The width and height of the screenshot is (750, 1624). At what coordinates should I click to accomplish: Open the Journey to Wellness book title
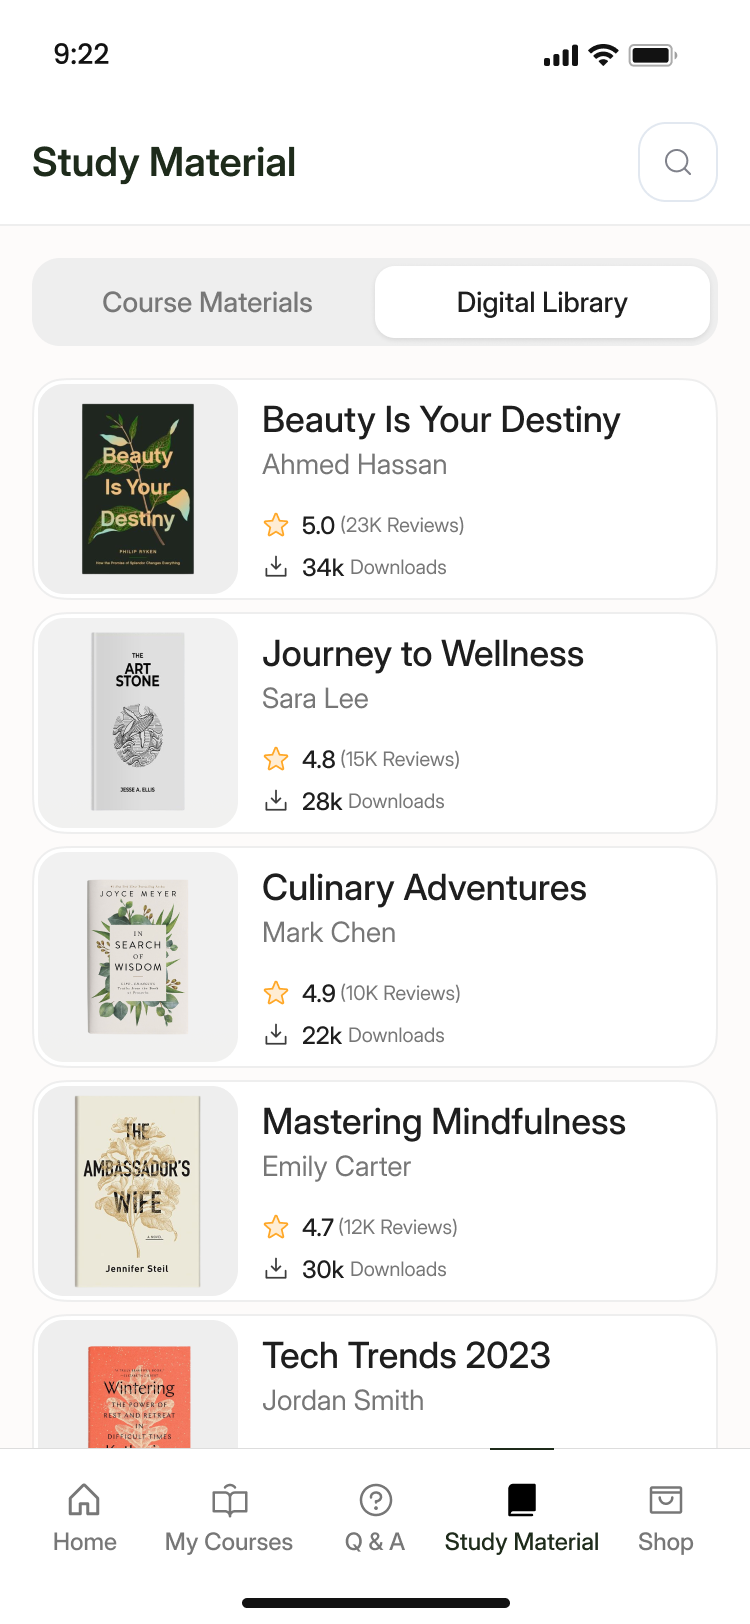(x=422, y=654)
